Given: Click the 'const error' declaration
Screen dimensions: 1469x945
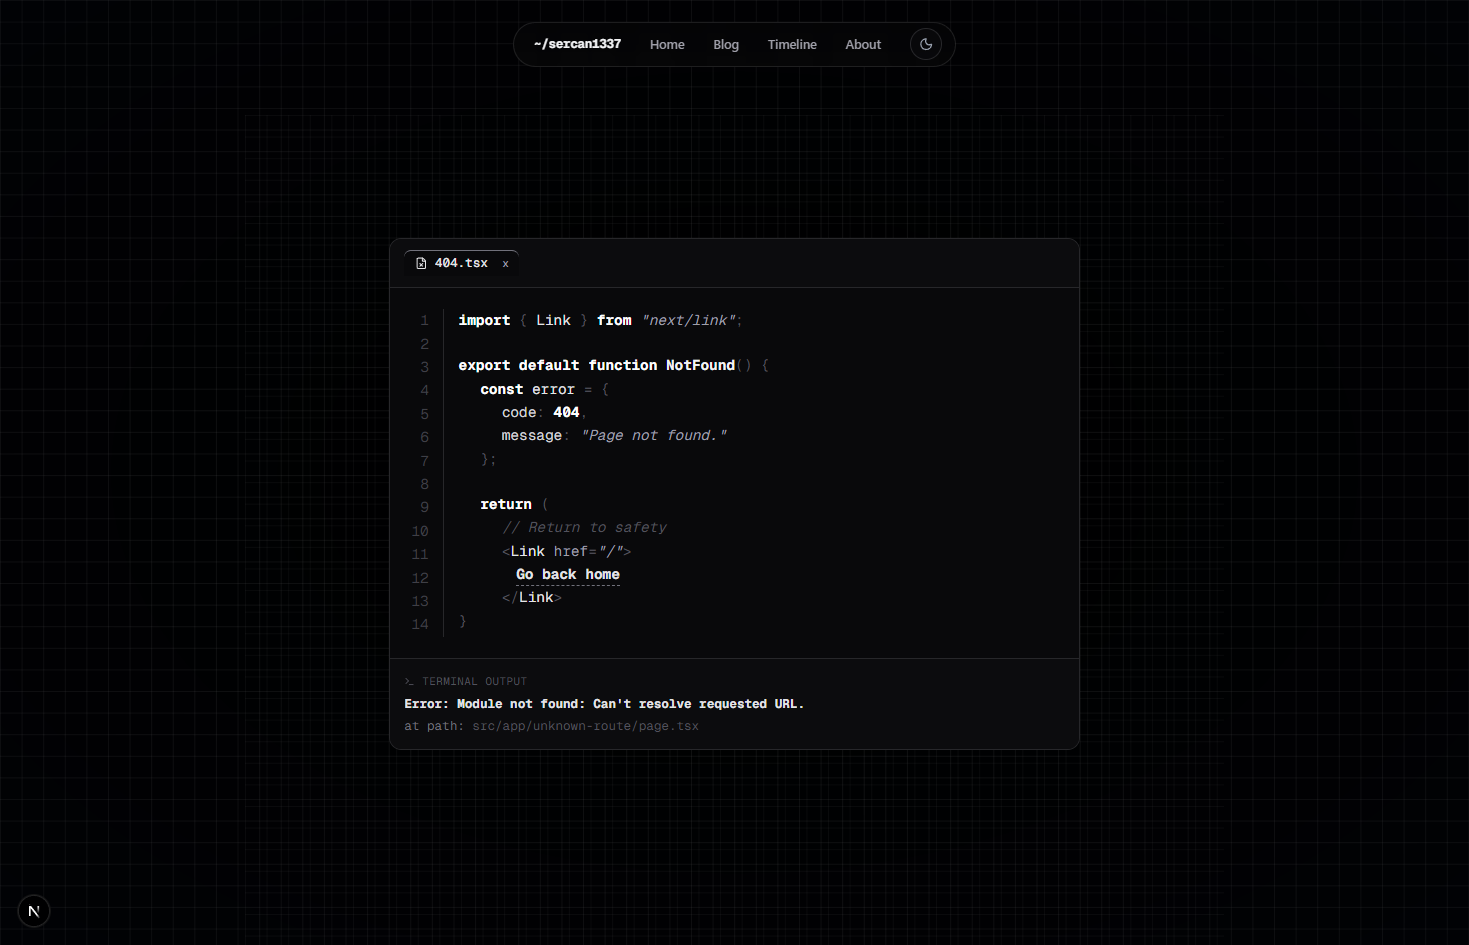Looking at the screenshot, I should (527, 389).
